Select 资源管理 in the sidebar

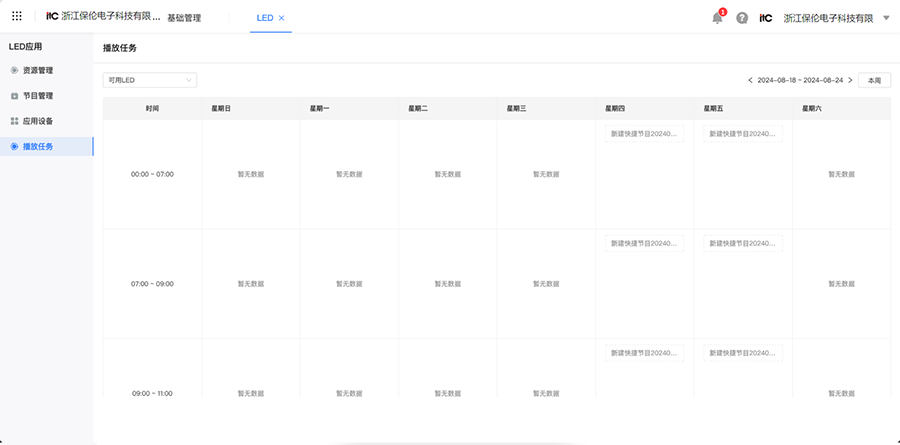click(46, 70)
